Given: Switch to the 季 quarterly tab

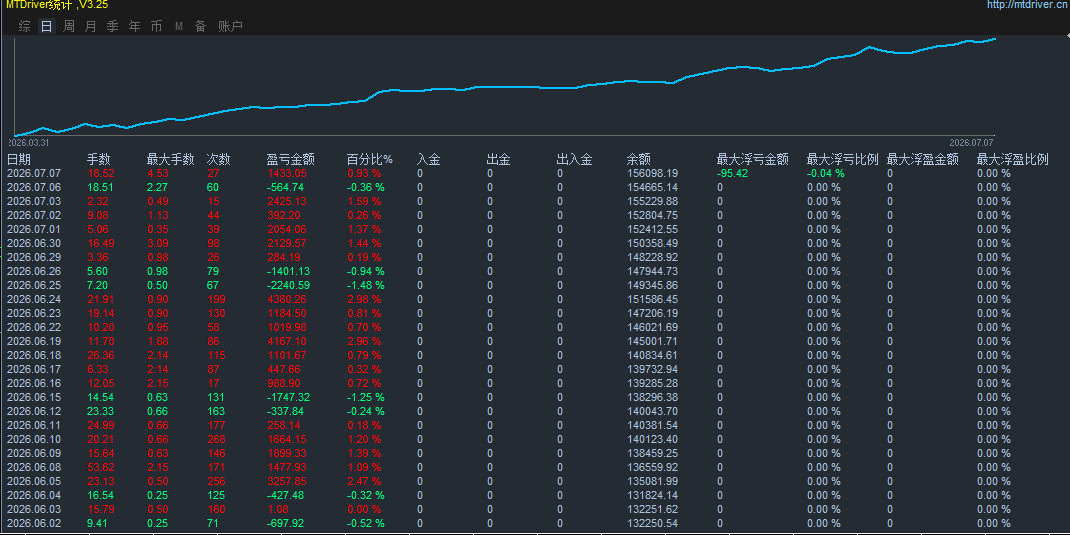Looking at the screenshot, I should 113,27.
